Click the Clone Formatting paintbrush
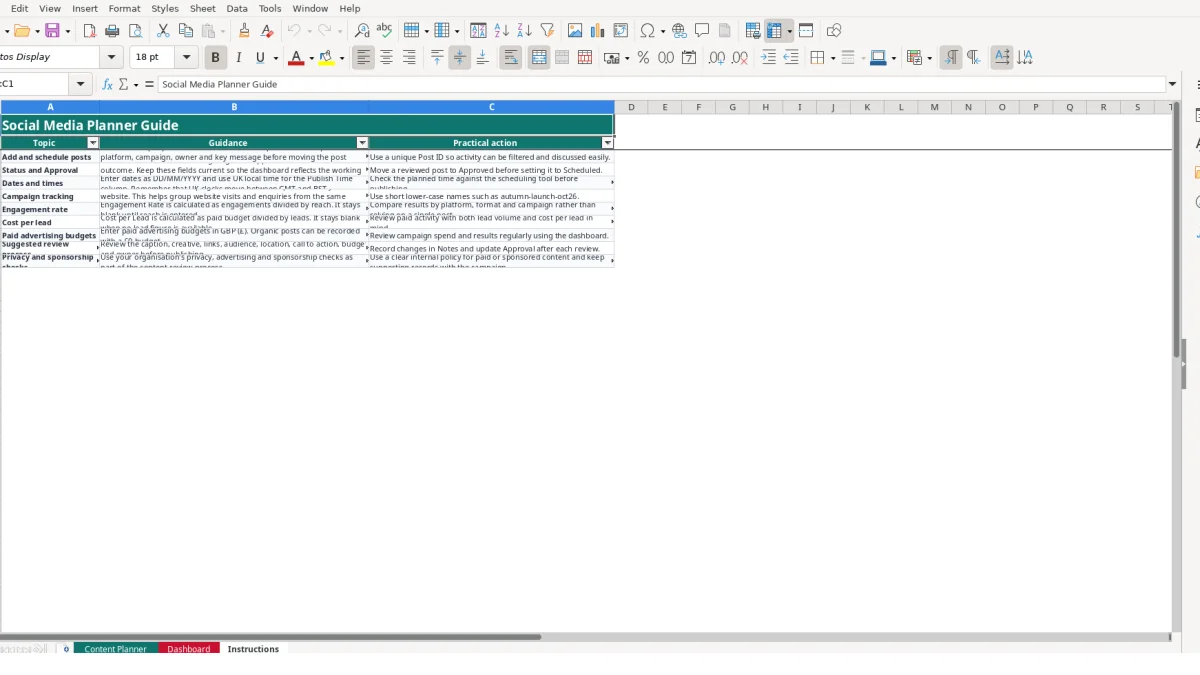The height and width of the screenshot is (675, 1200). click(x=244, y=31)
